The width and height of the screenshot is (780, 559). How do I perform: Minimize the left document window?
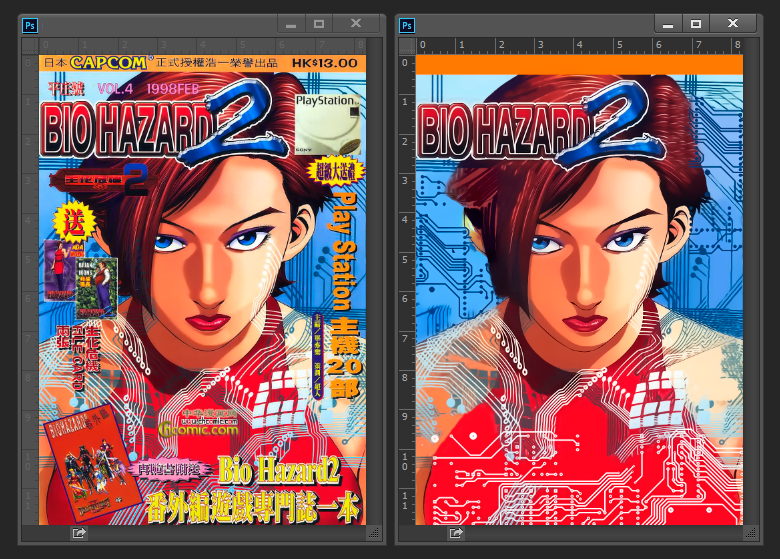click(x=291, y=24)
